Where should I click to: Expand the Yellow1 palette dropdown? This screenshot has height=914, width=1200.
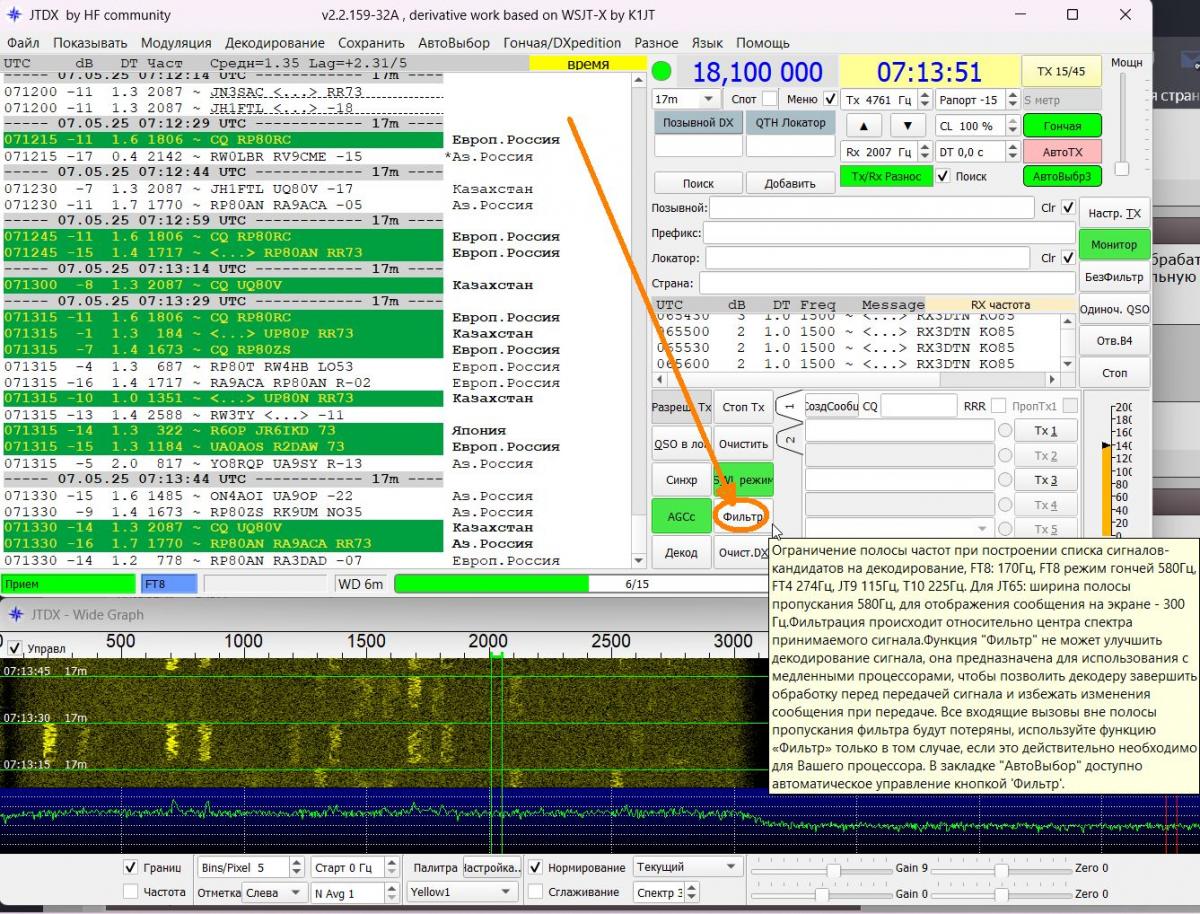tap(461, 892)
